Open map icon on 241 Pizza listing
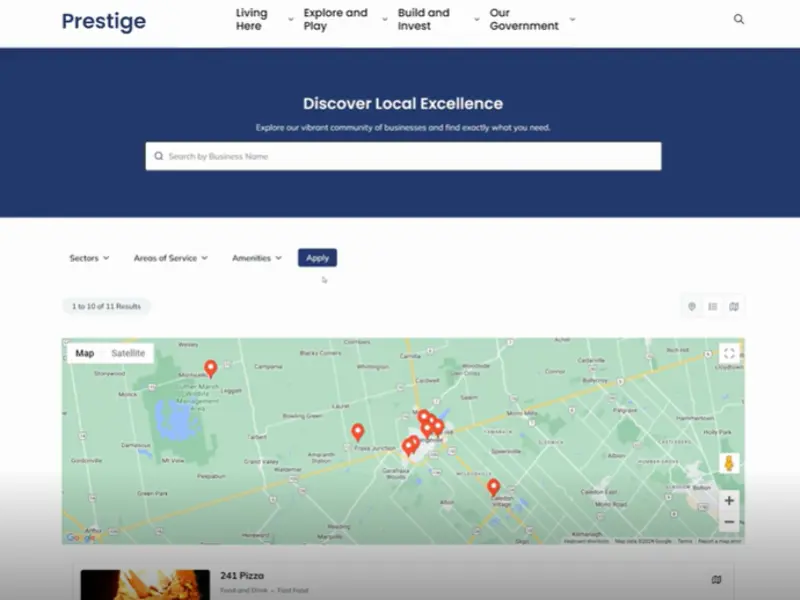Viewport: 800px width, 600px height. [716, 579]
